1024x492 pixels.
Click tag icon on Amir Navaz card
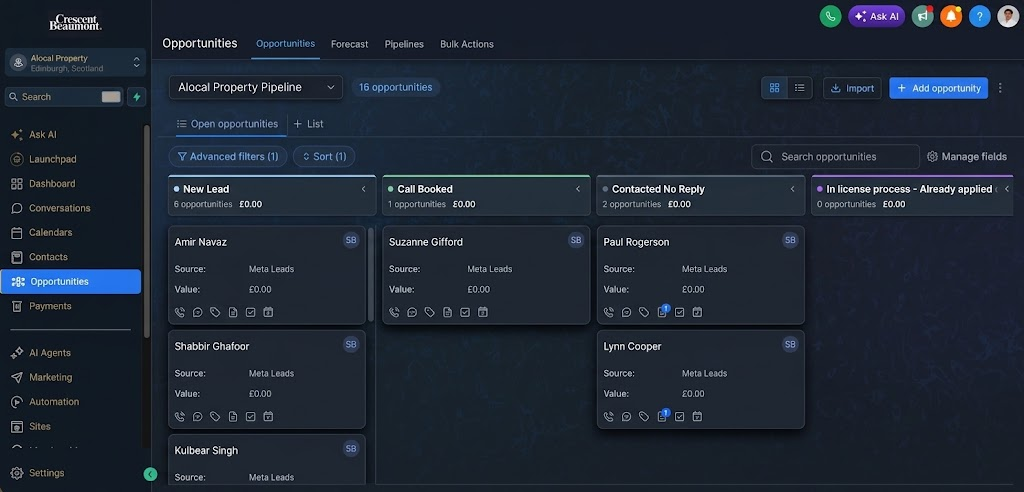[x=216, y=312]
